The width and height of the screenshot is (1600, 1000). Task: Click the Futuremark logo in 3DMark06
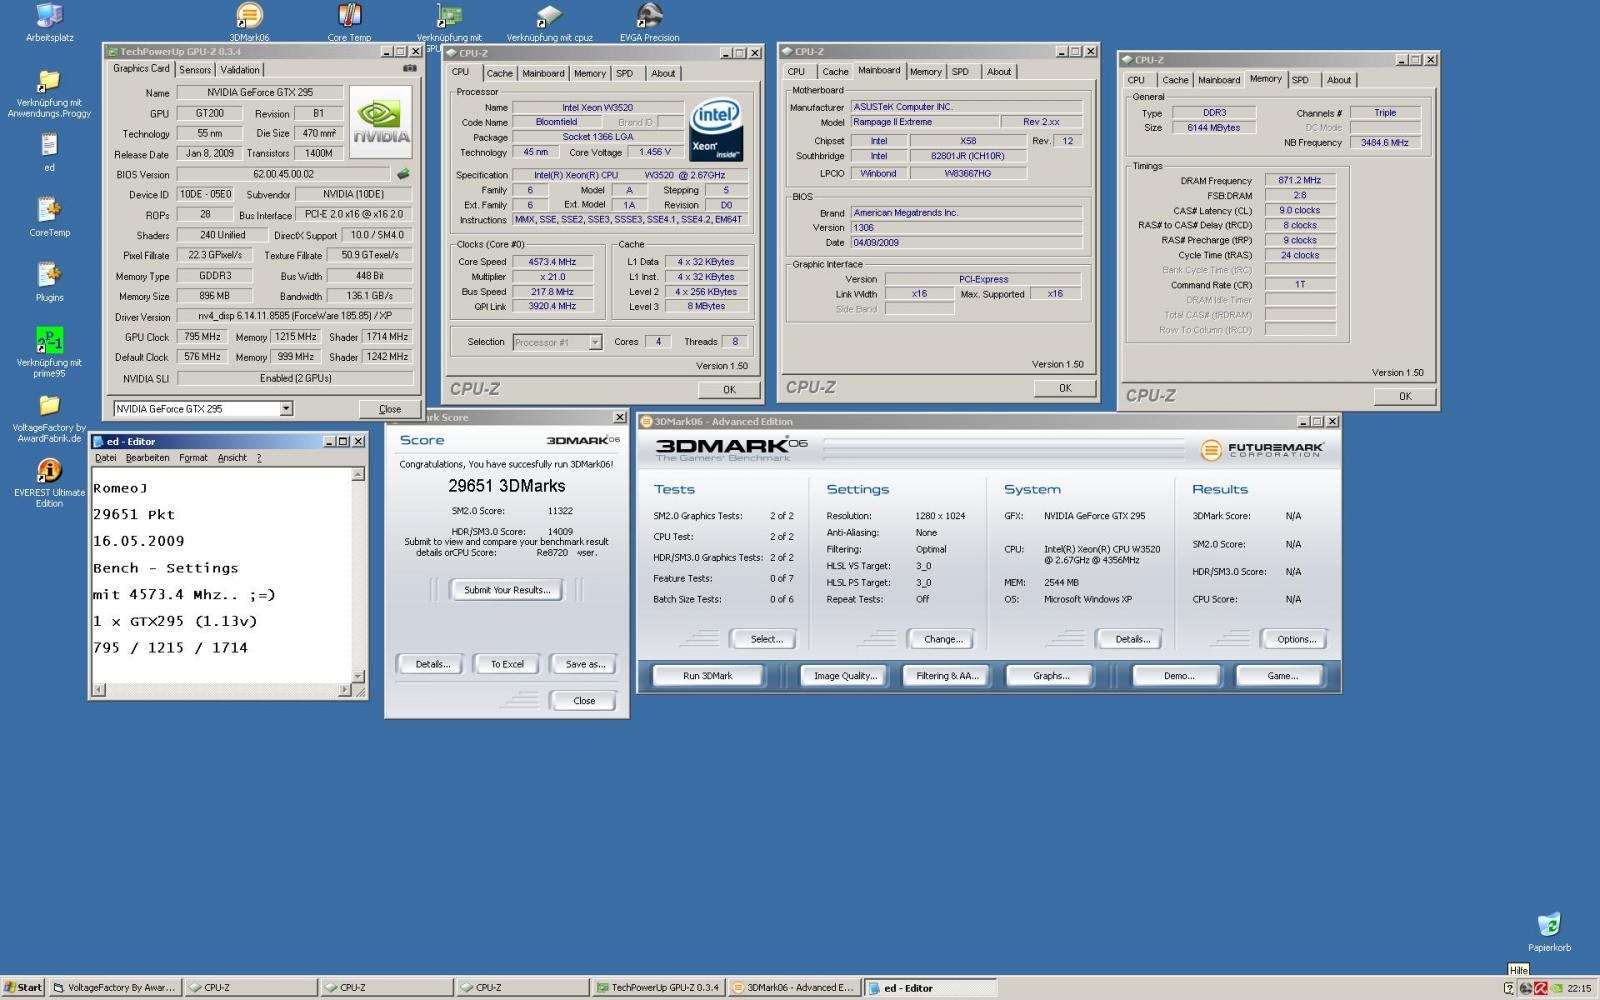(1262, 450)
